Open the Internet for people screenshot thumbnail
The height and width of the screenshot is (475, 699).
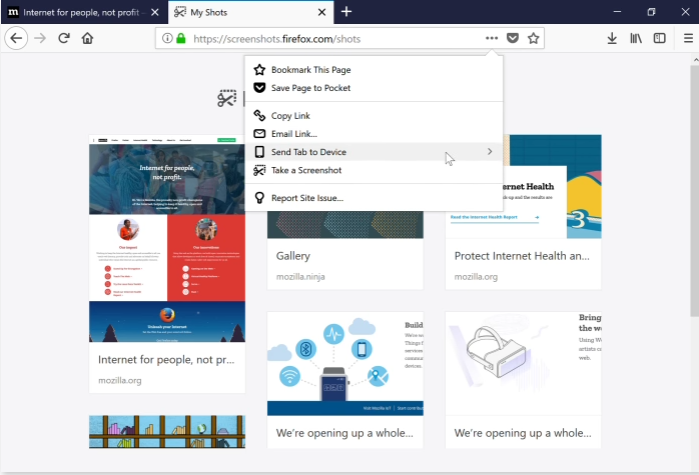click(167, 238)
